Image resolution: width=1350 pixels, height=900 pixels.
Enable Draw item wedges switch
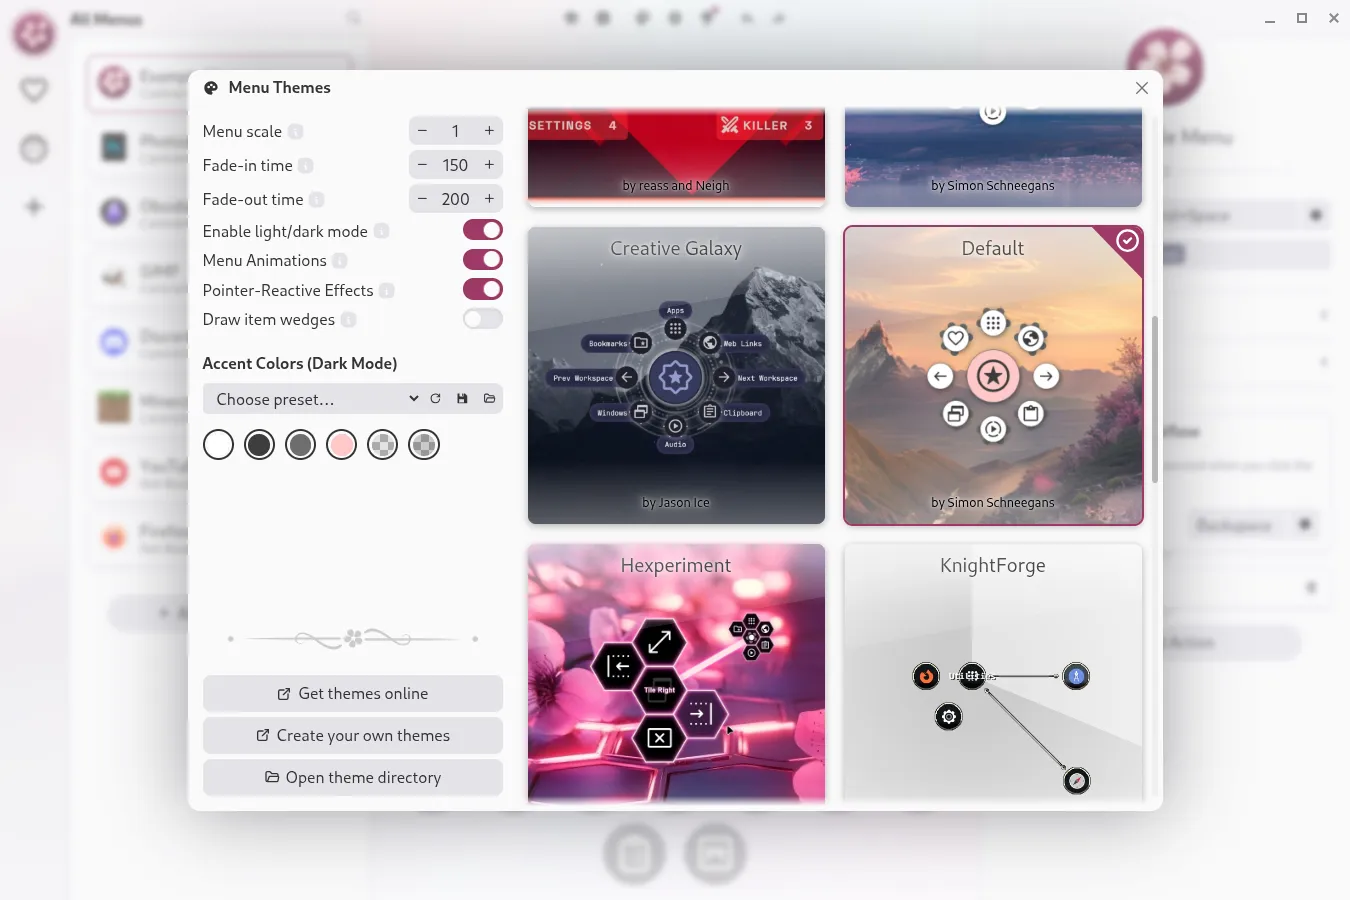[x=483, y=319]
